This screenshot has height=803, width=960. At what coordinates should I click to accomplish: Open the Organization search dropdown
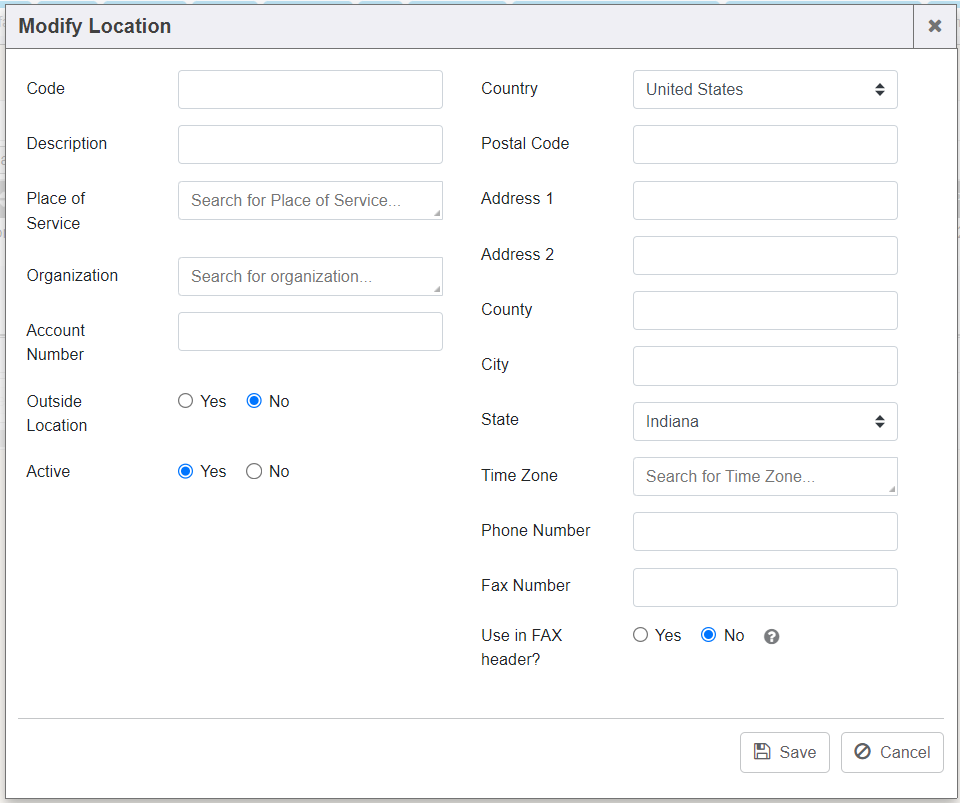[310, 276]
